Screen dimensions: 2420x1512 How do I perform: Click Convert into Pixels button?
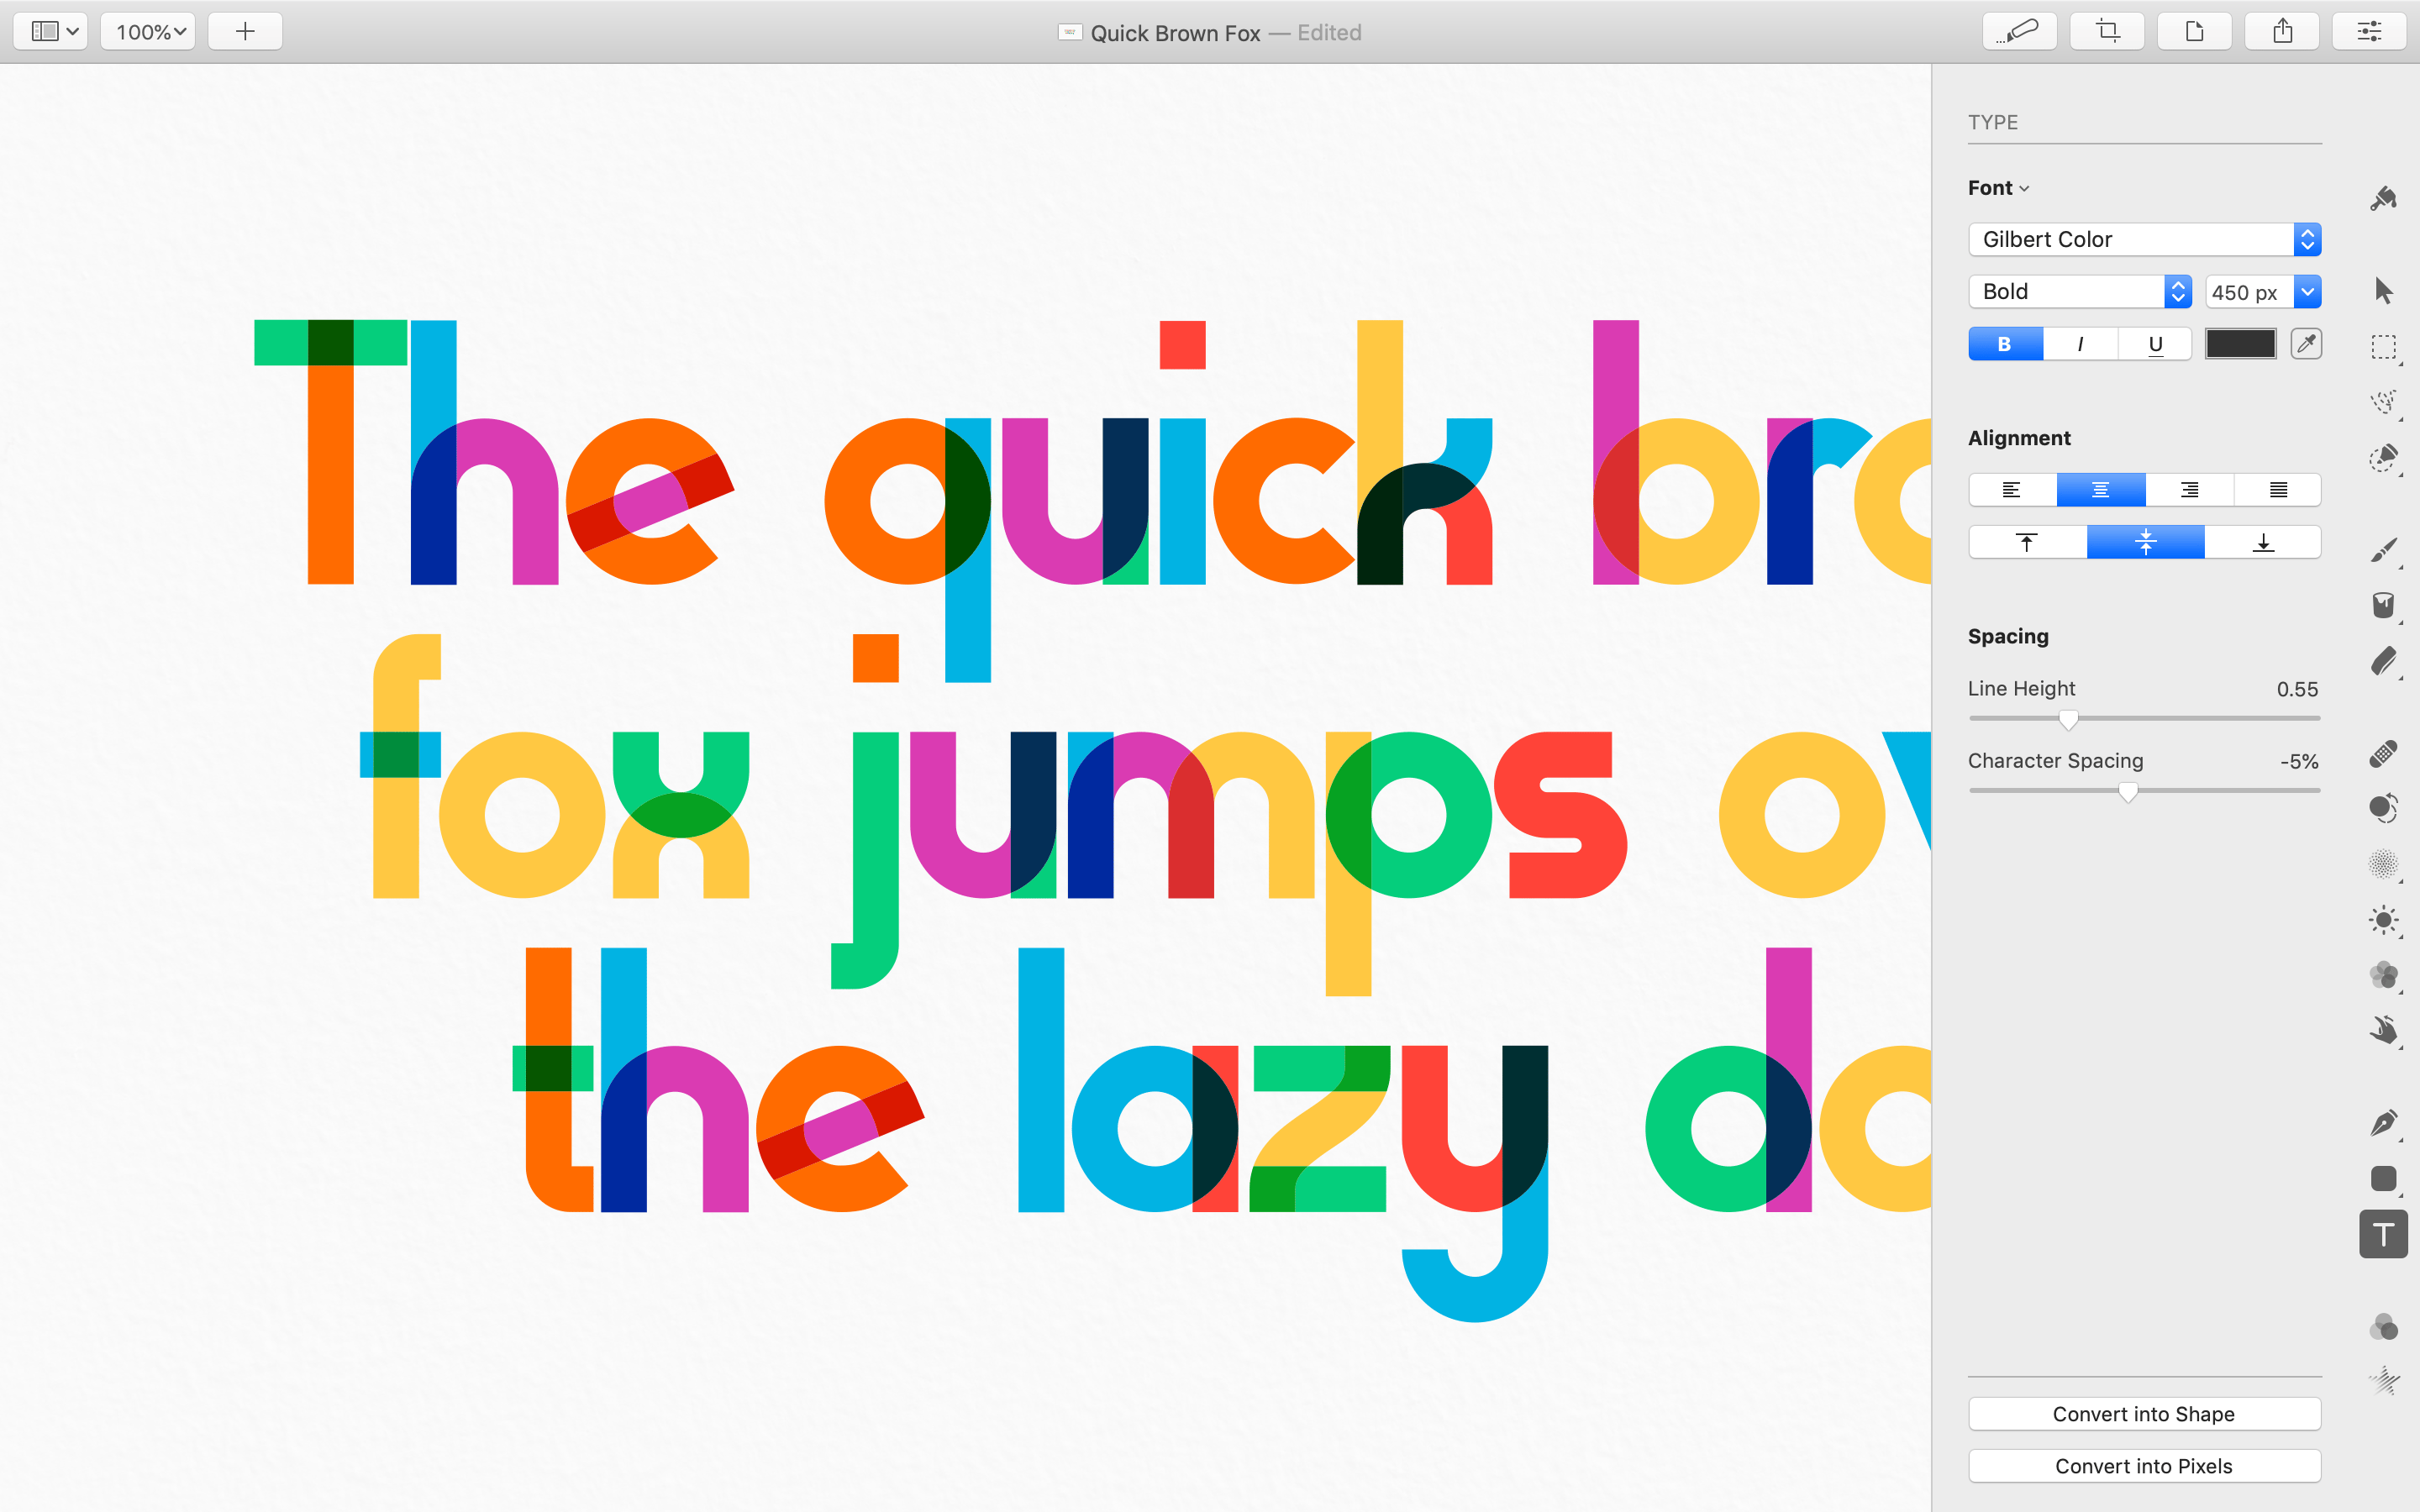click(x=2143, y=1466)
